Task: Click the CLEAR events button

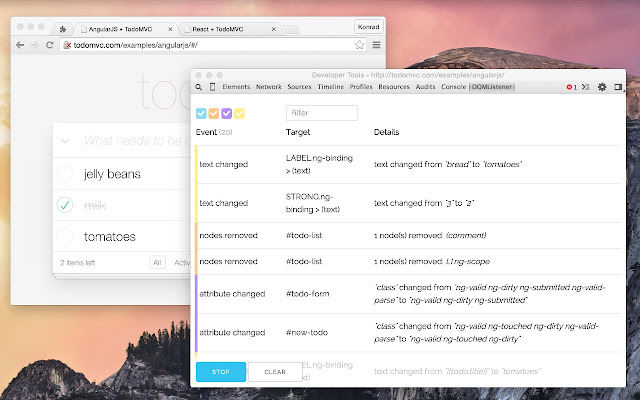Action: pos(275,372)
